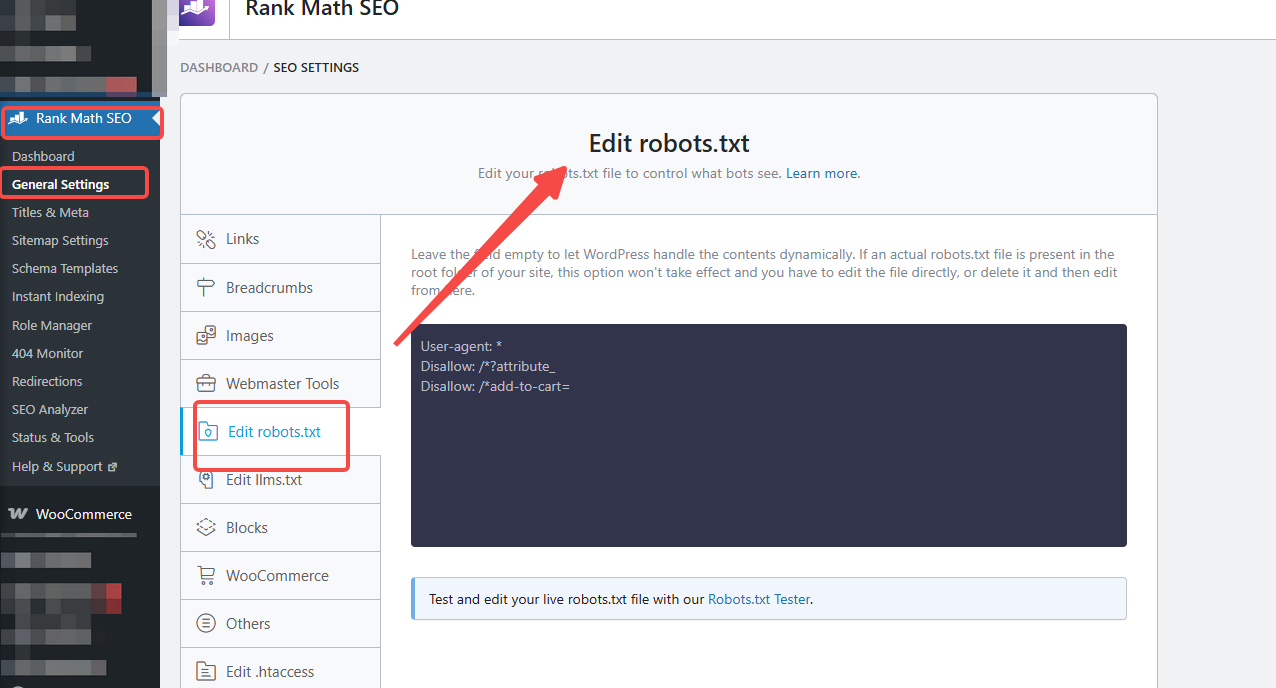Open the Rank Math SEO sidebar menu
The width and height of the screenshot is (1276, 688).
(81, 118)
